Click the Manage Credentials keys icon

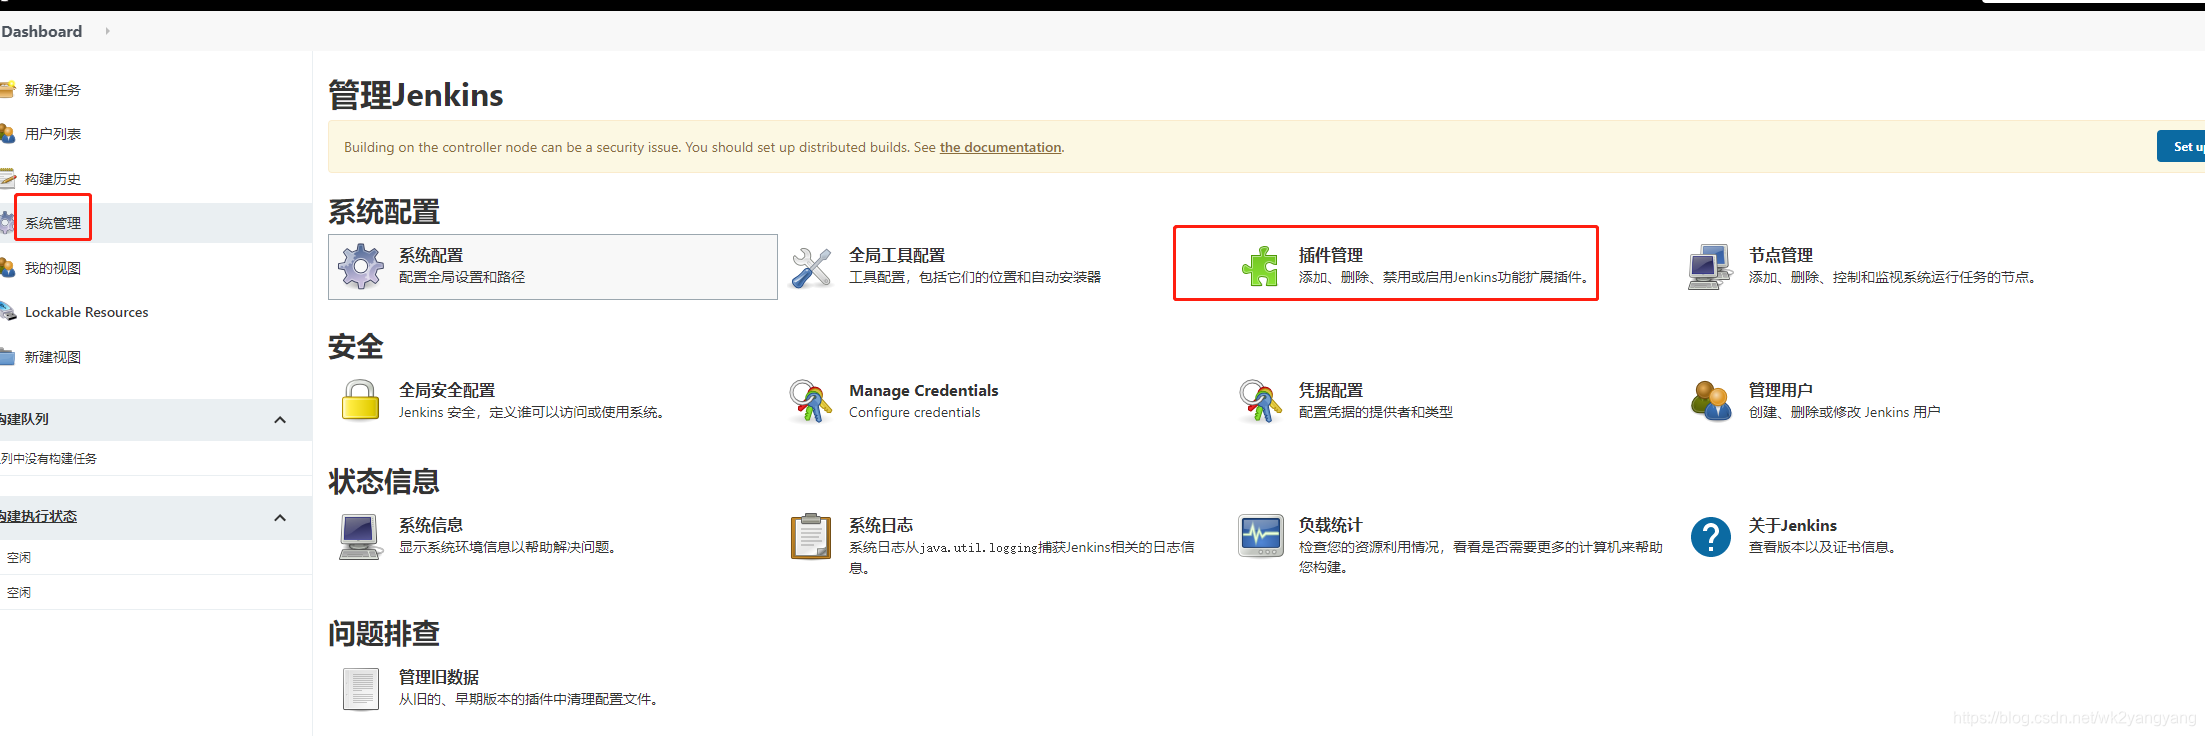810,400
